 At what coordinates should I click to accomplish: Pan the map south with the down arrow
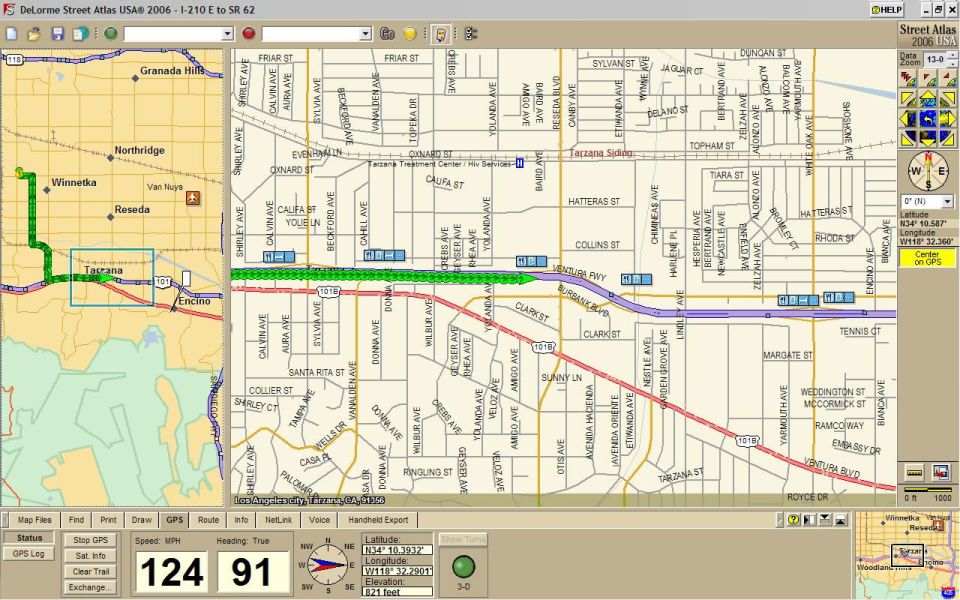click(x=928, y=138)
